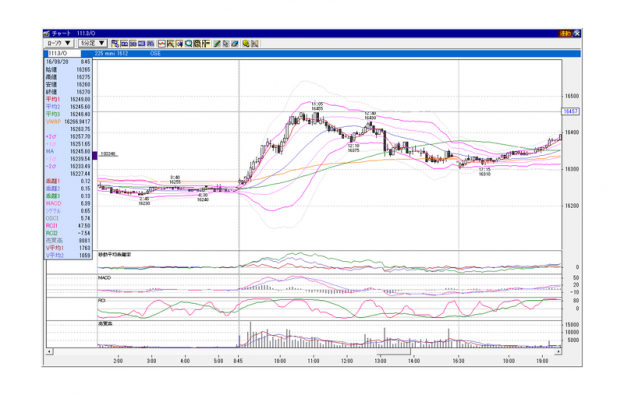Viewport: 624px width, 395px height.
Task: Click the RCI pane label
Action: [x=102, y=301]
